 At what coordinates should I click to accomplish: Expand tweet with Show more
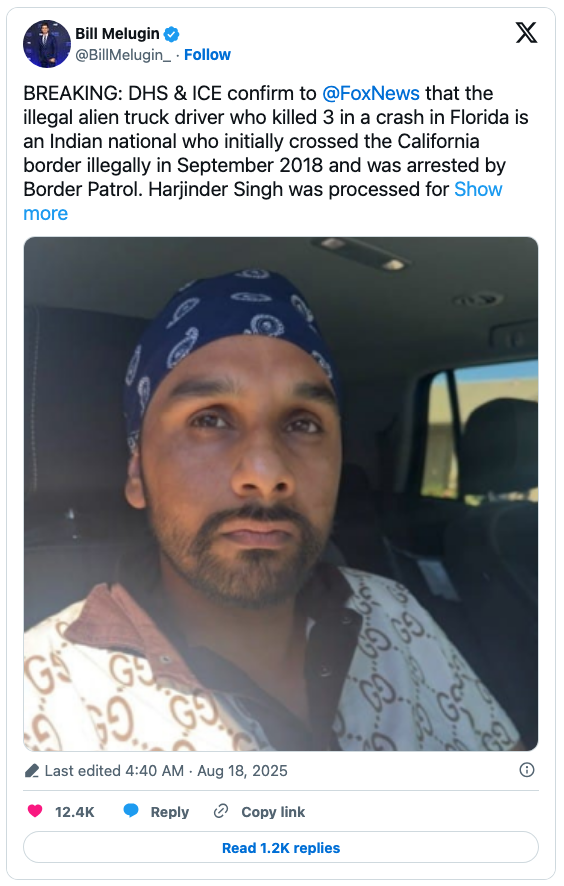pos(45,213)
